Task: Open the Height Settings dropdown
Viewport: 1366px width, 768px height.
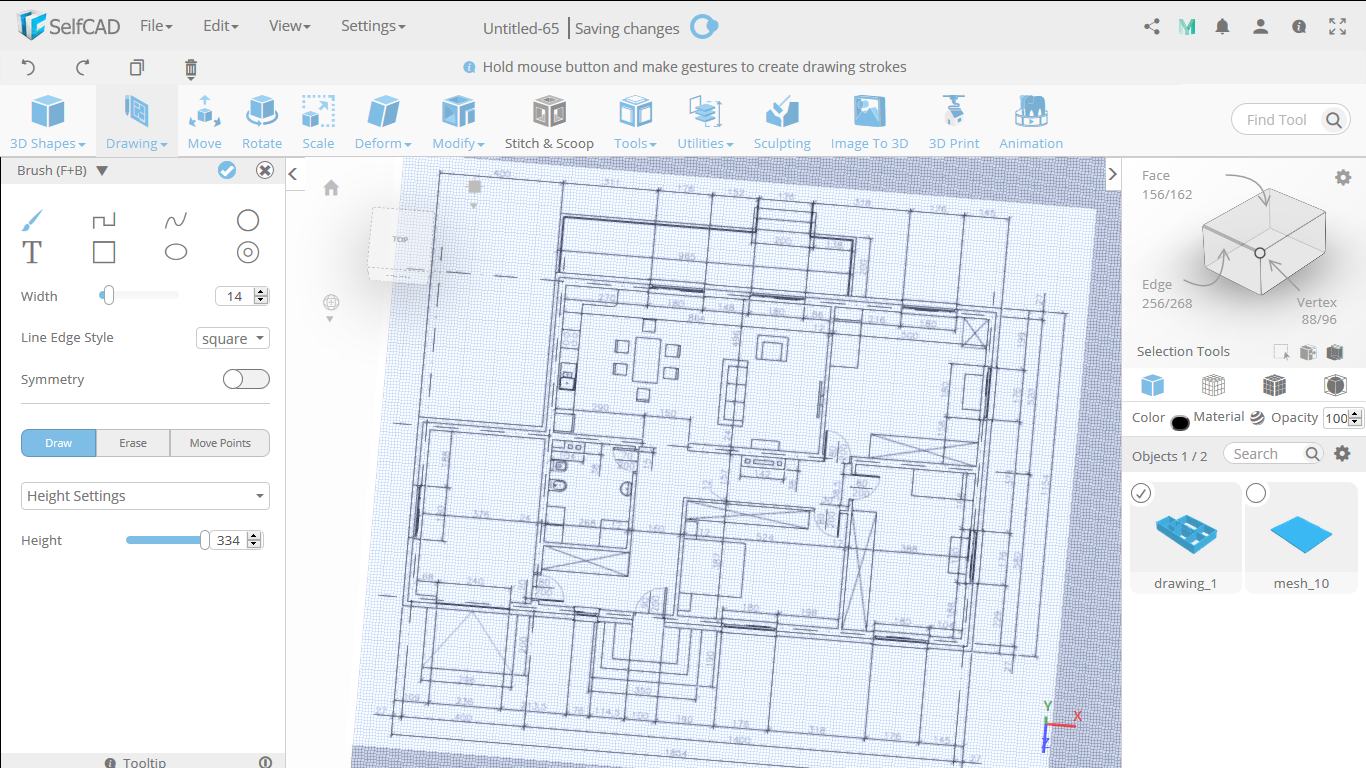Action: 145,496
